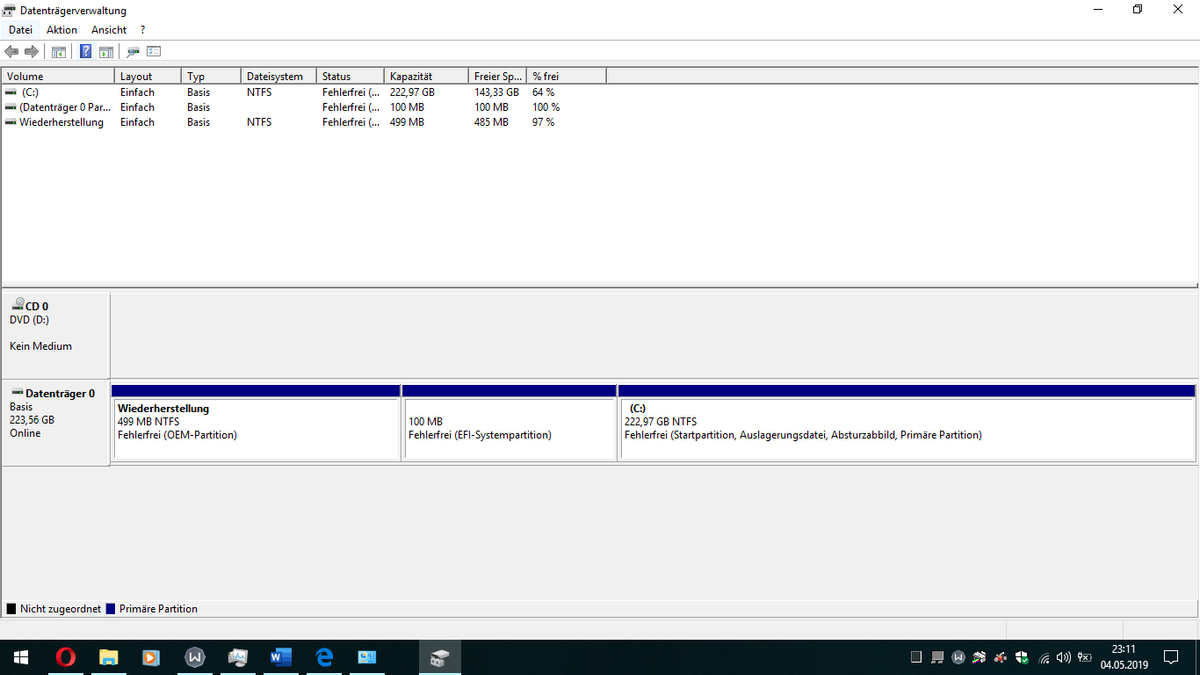Toggle the action pane toolbar icon
Viewport: 1200px width, 675px height.
tap(105, 52)
